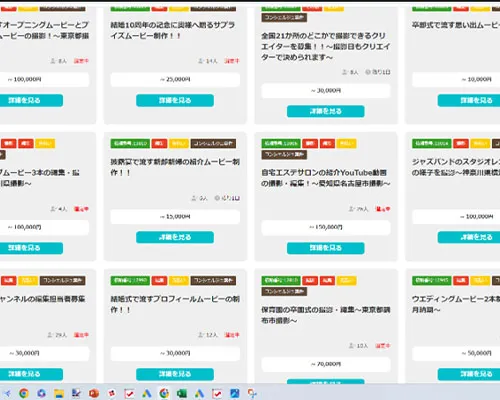The height and width of the screenshot is (400, 500).
Task: Click 詳細を見る on 結婚10周年 surprise movie card
Action: coord(175,100)
